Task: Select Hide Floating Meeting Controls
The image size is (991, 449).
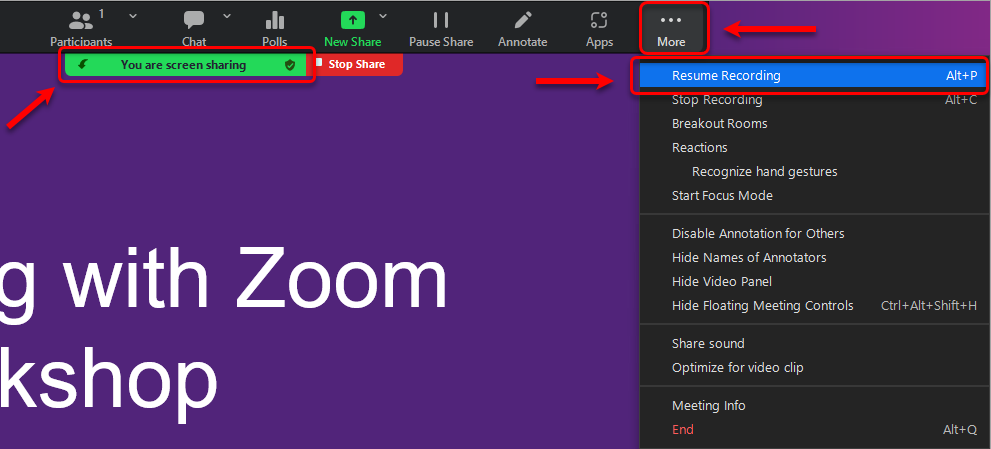Action: [812, 306]
